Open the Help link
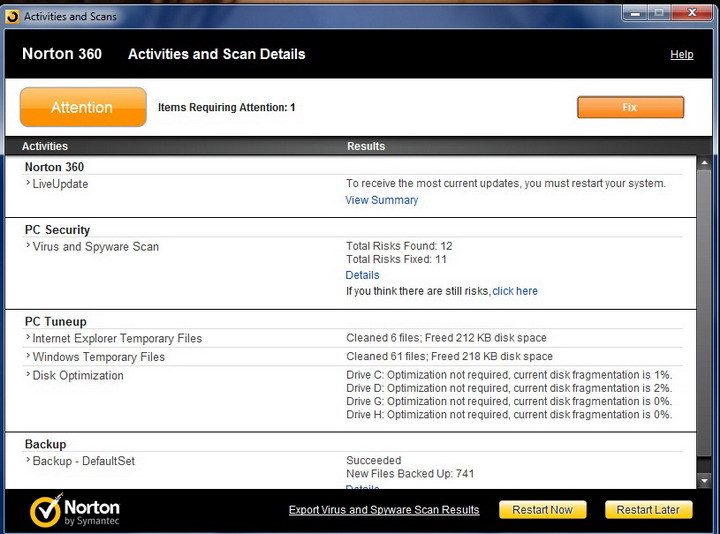Viewport: 720px width, 534px height. (x=681, y=55)
